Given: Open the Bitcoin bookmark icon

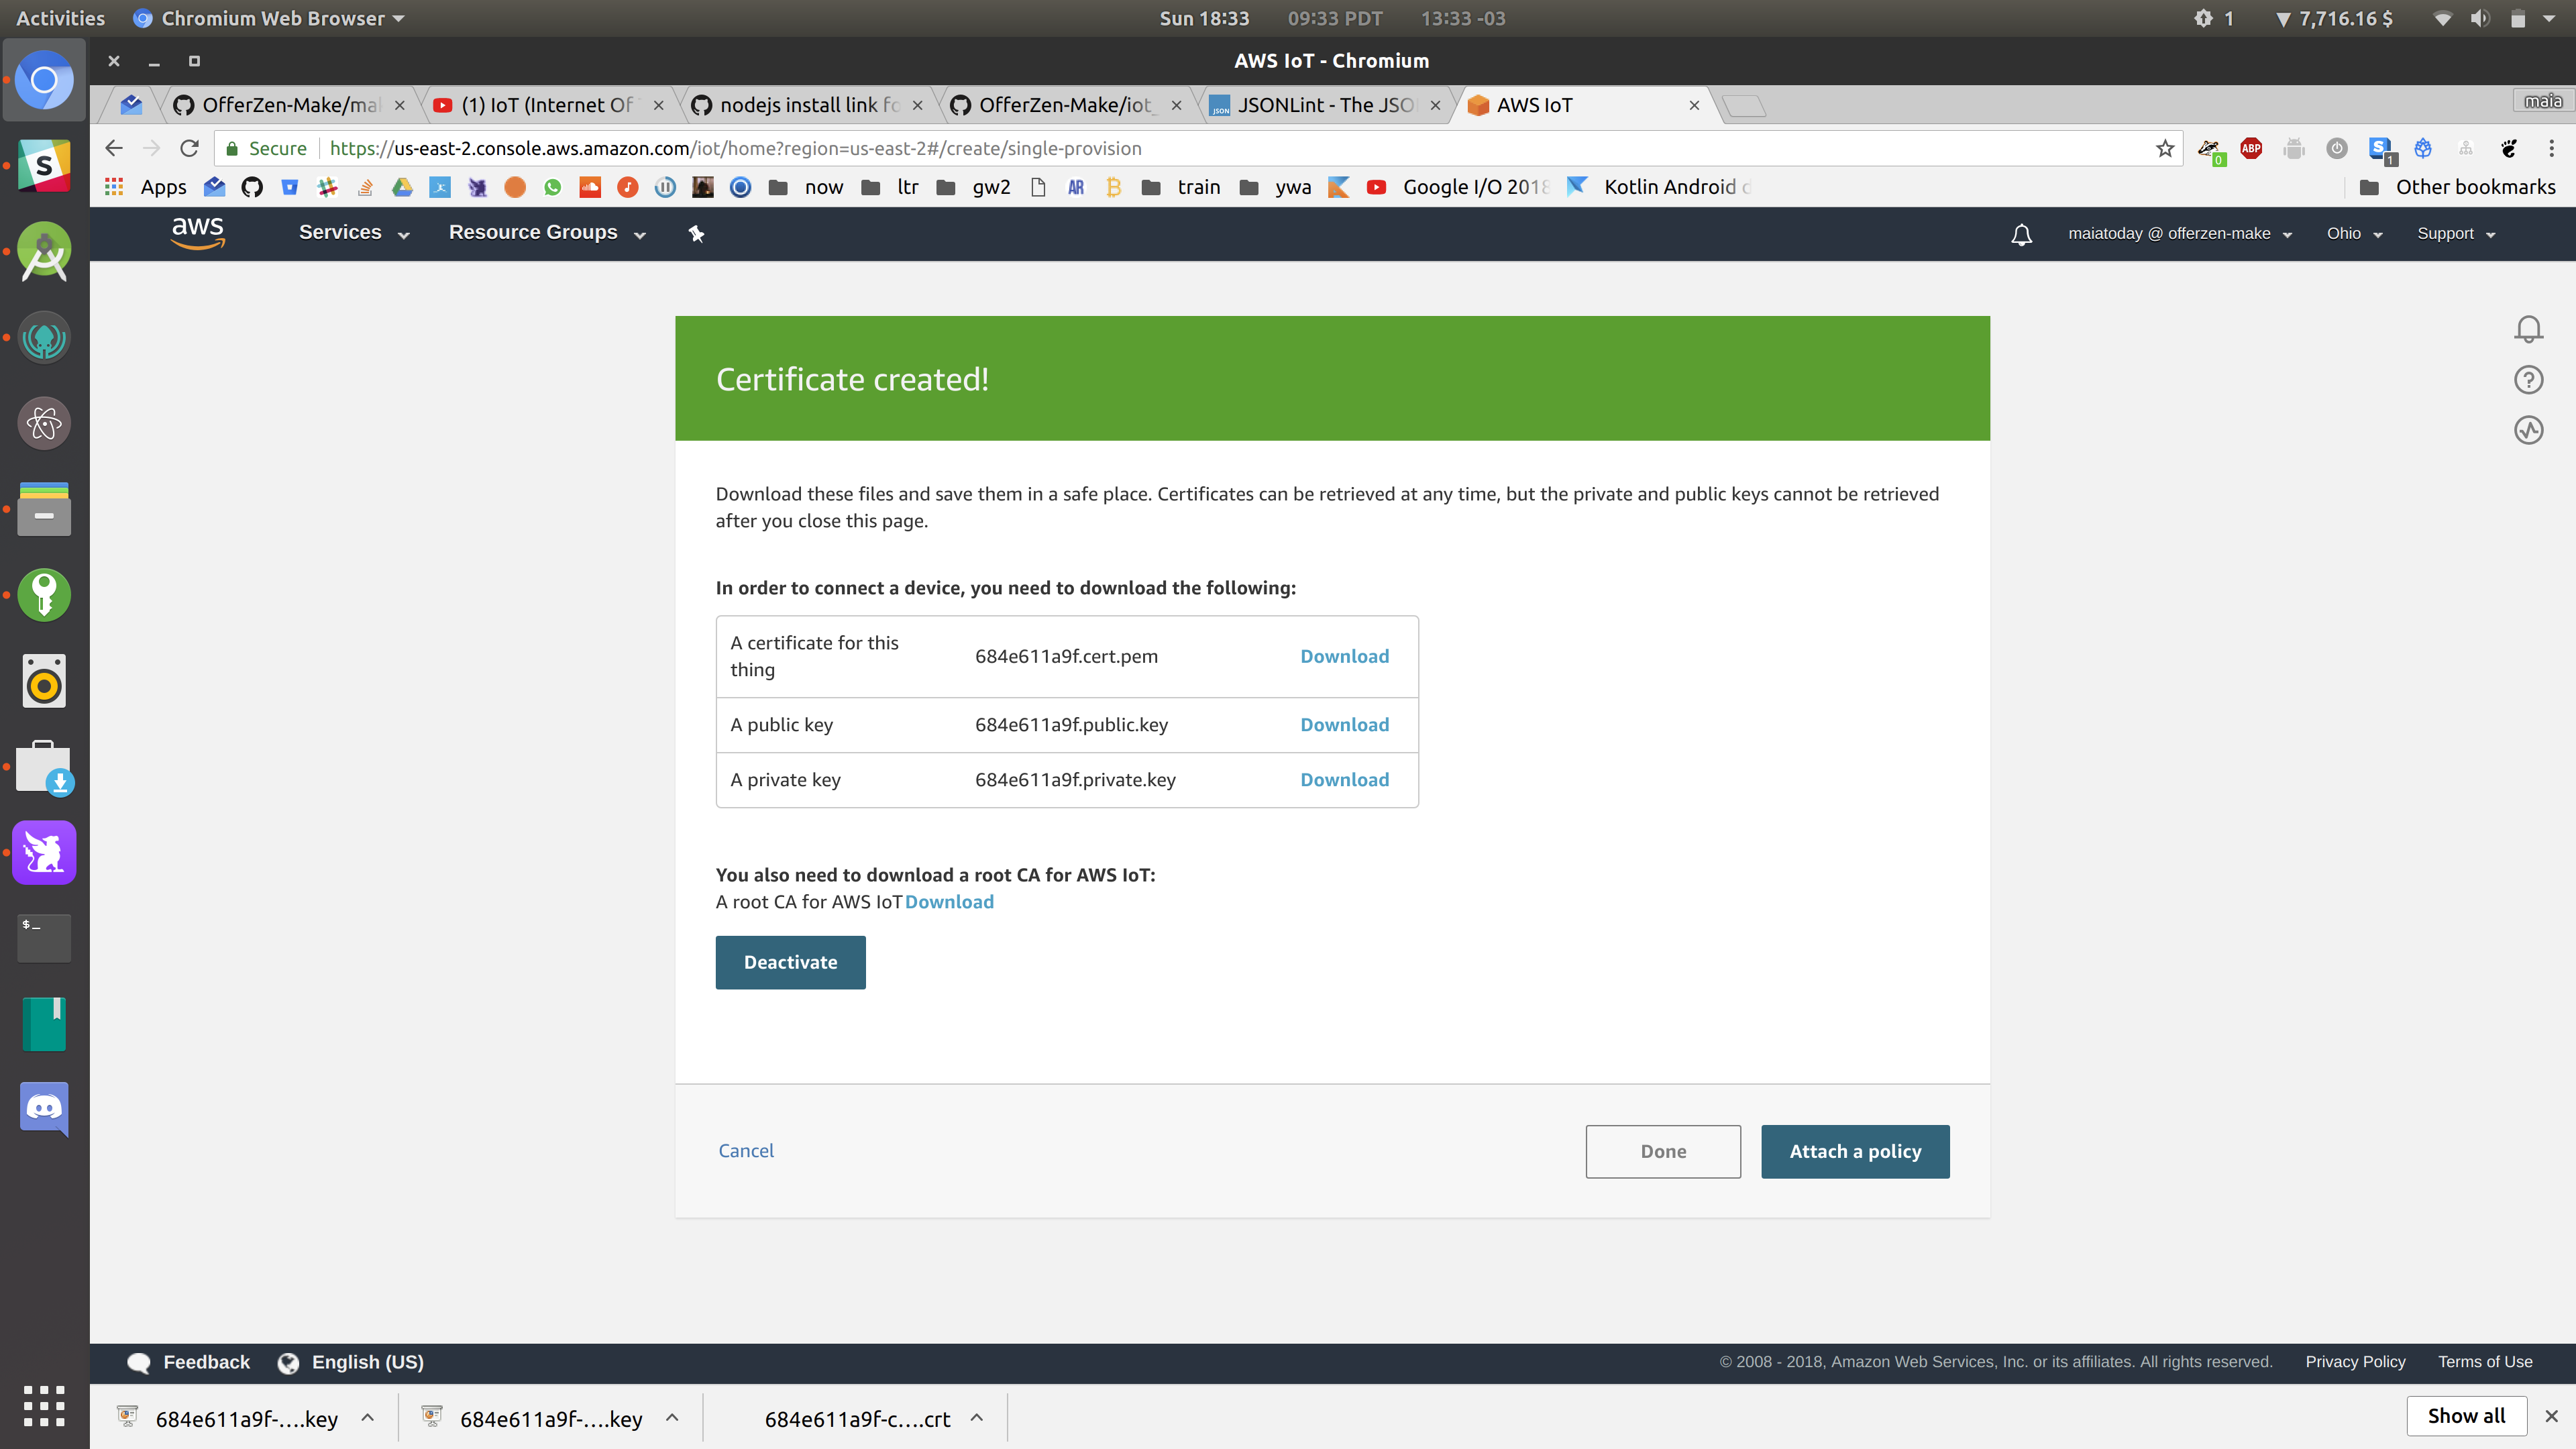Looking at the screenshot, I should tap(1113, 187).
